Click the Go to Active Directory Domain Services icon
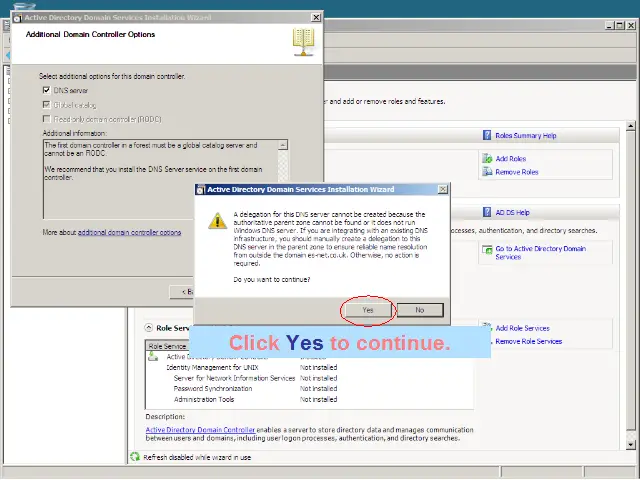Image resolution: width=640 pixels, height=480 pixels. 487,250
